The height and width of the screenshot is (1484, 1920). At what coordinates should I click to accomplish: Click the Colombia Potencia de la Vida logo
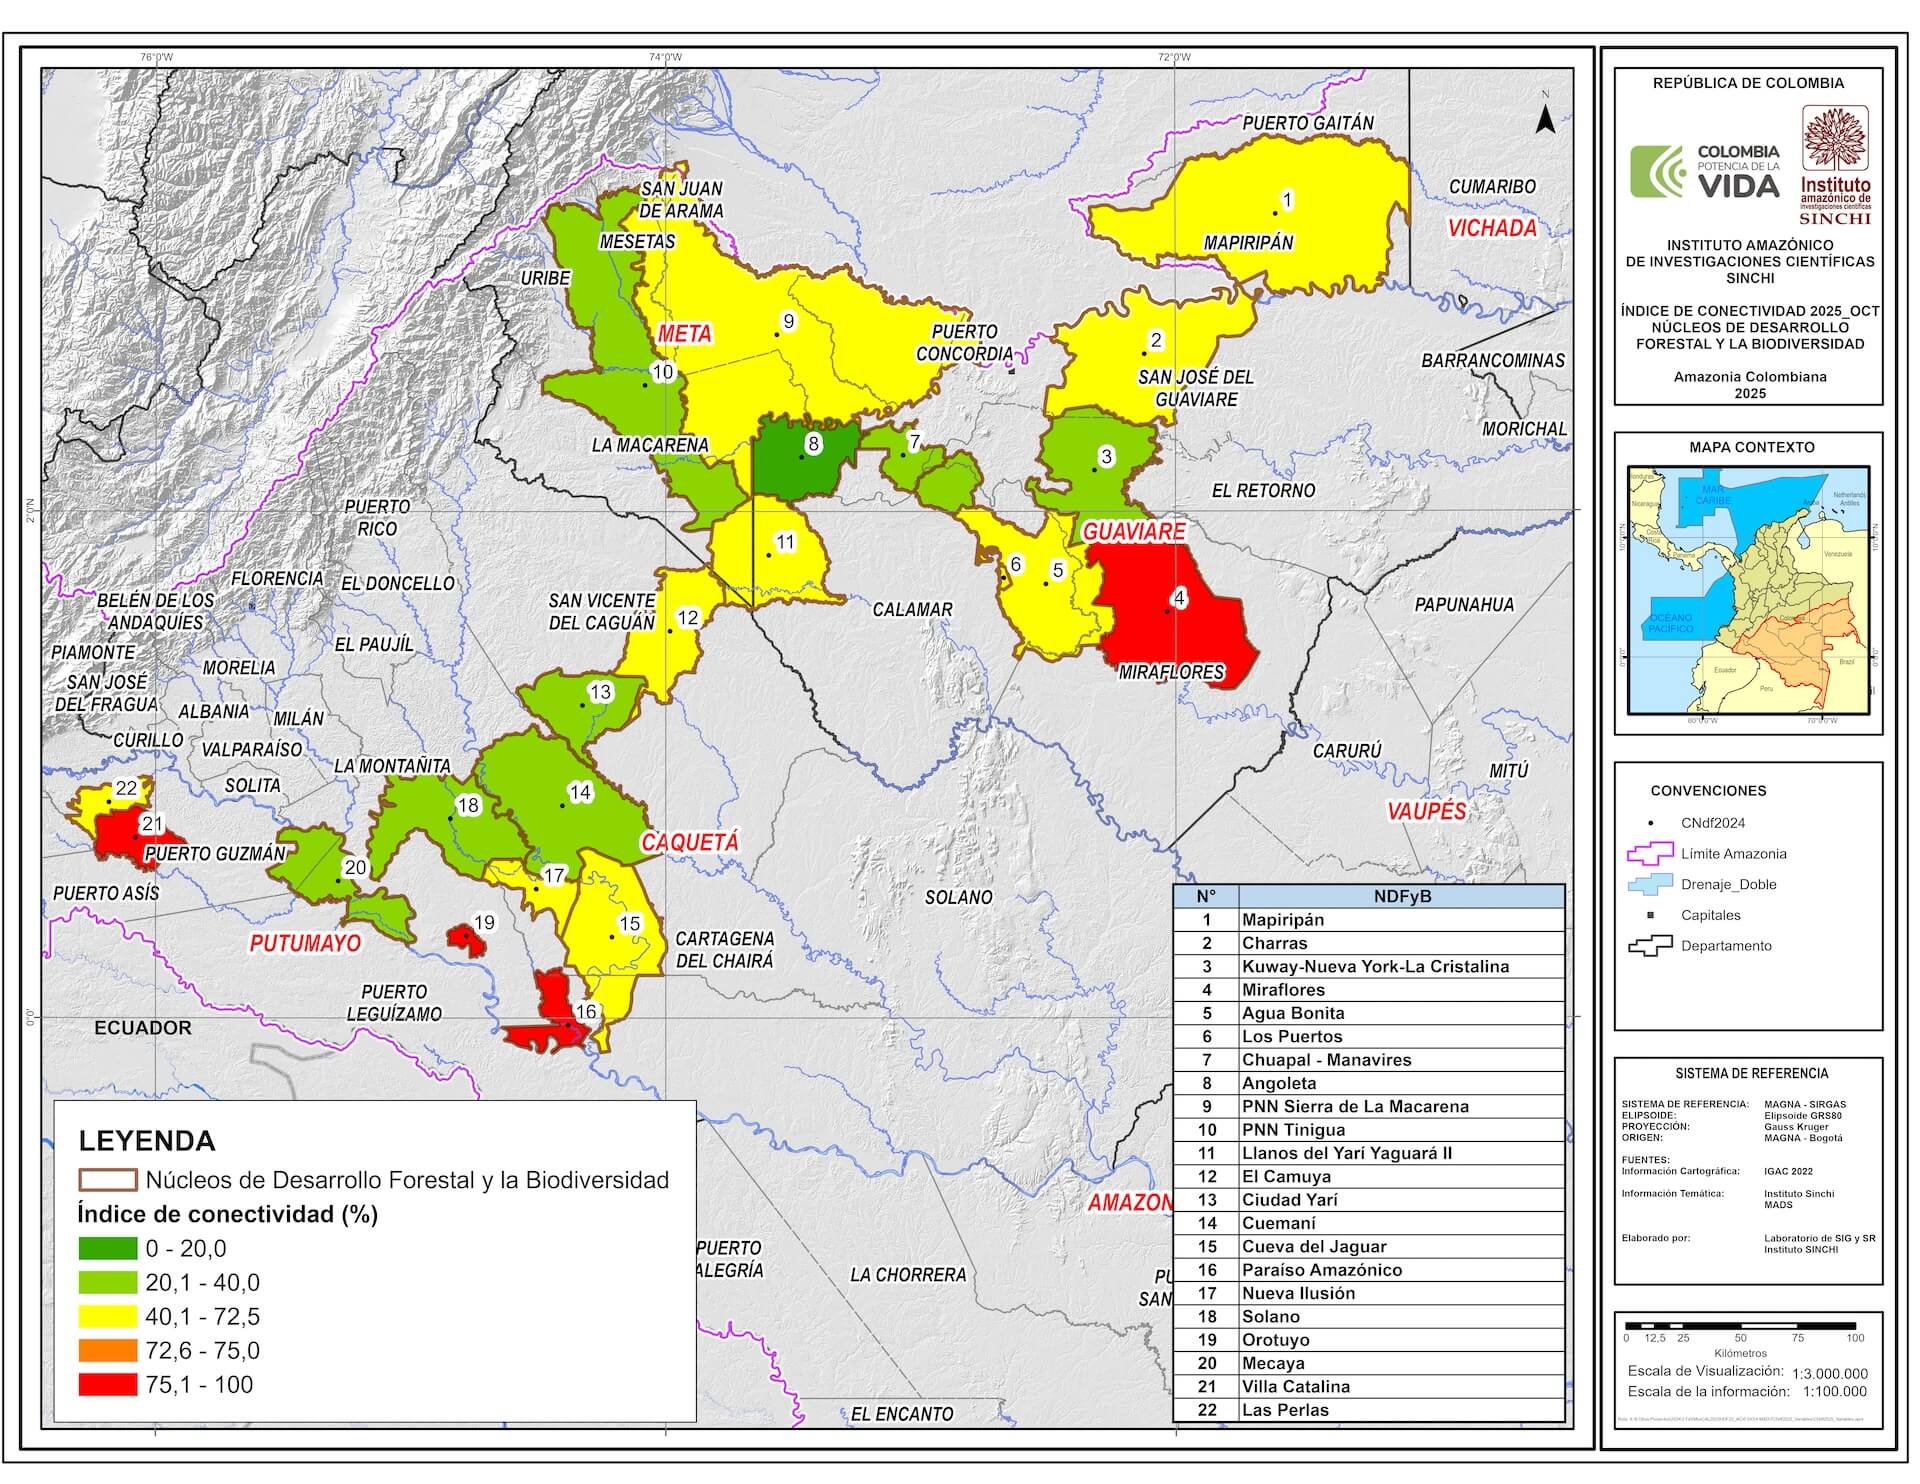pyautogui.click(x=1705, y=171)
